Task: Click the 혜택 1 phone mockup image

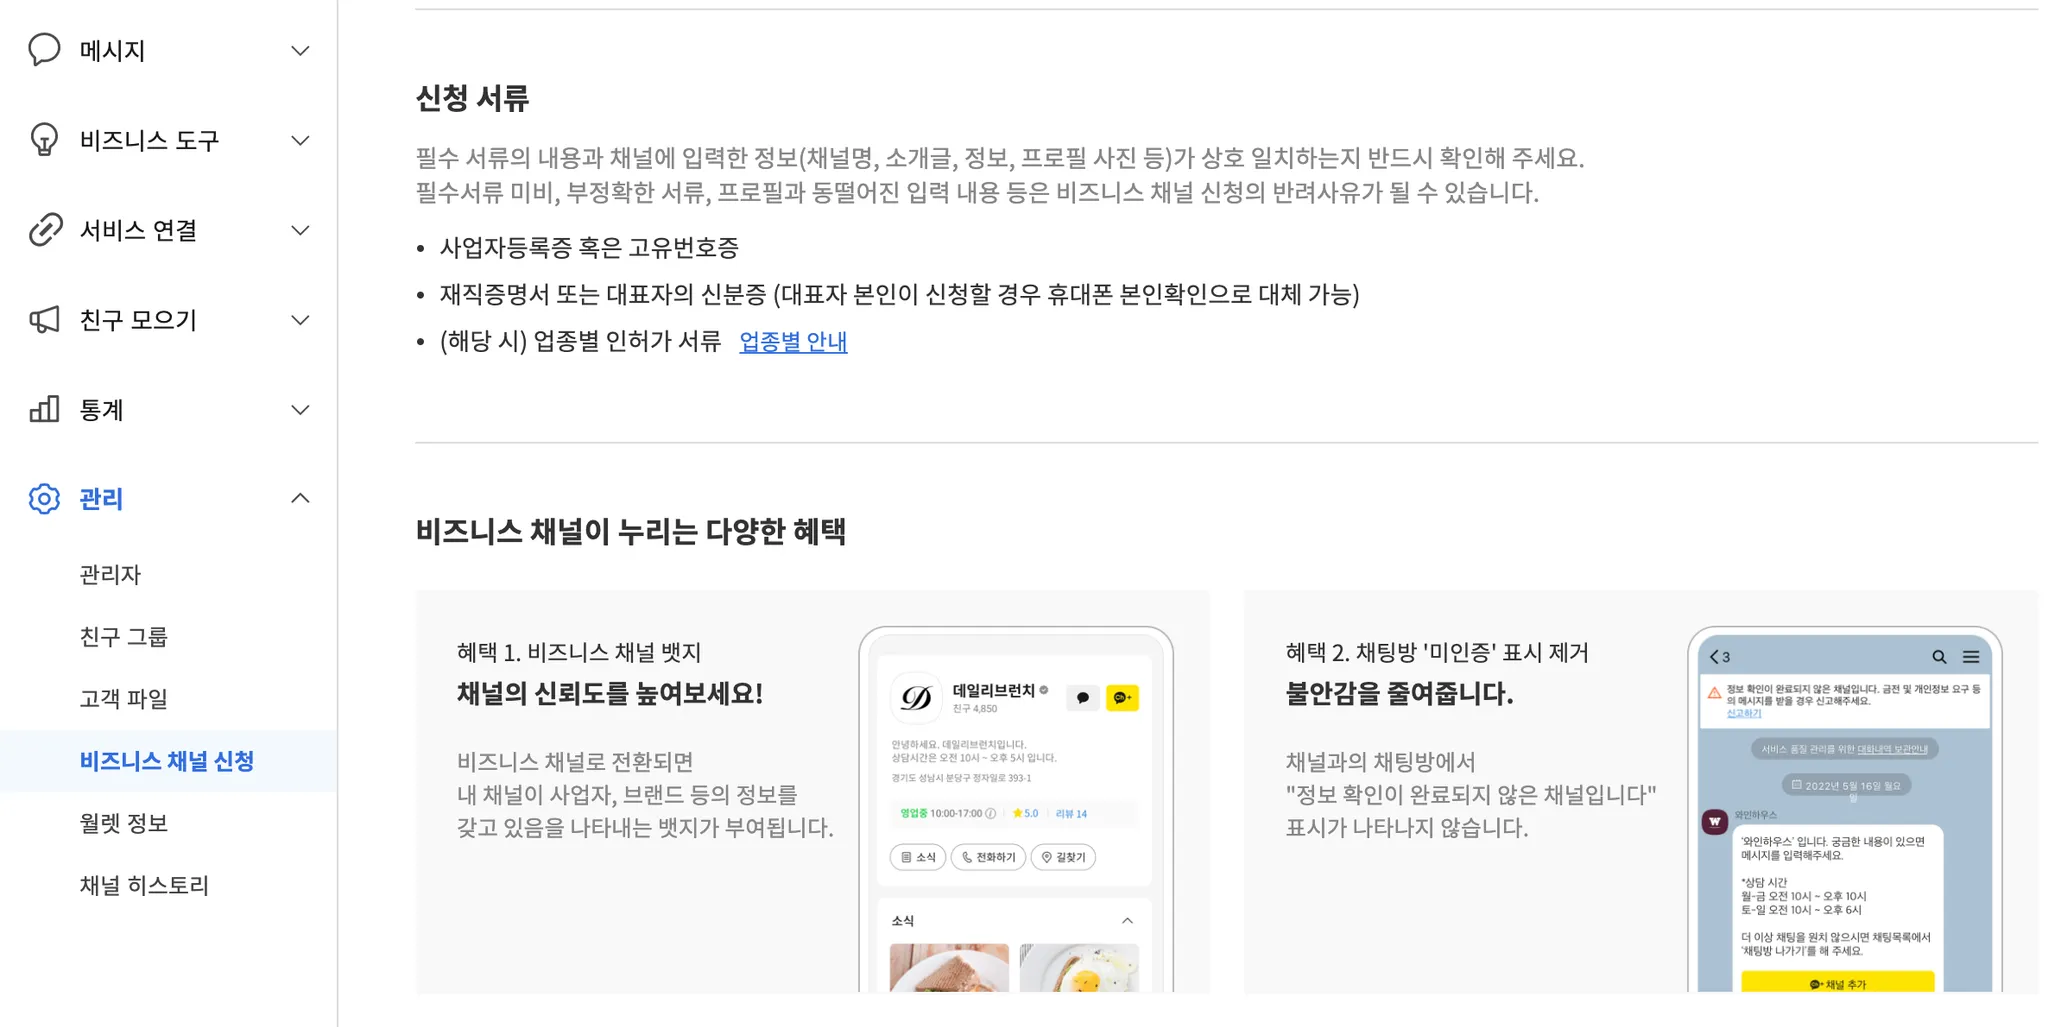Action: click(x=1016, y=809)
